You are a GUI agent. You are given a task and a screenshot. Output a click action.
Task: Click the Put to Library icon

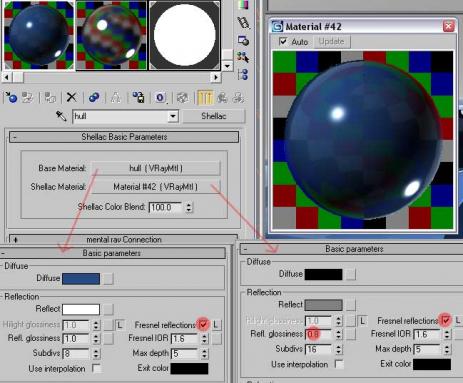pos(138,97)
